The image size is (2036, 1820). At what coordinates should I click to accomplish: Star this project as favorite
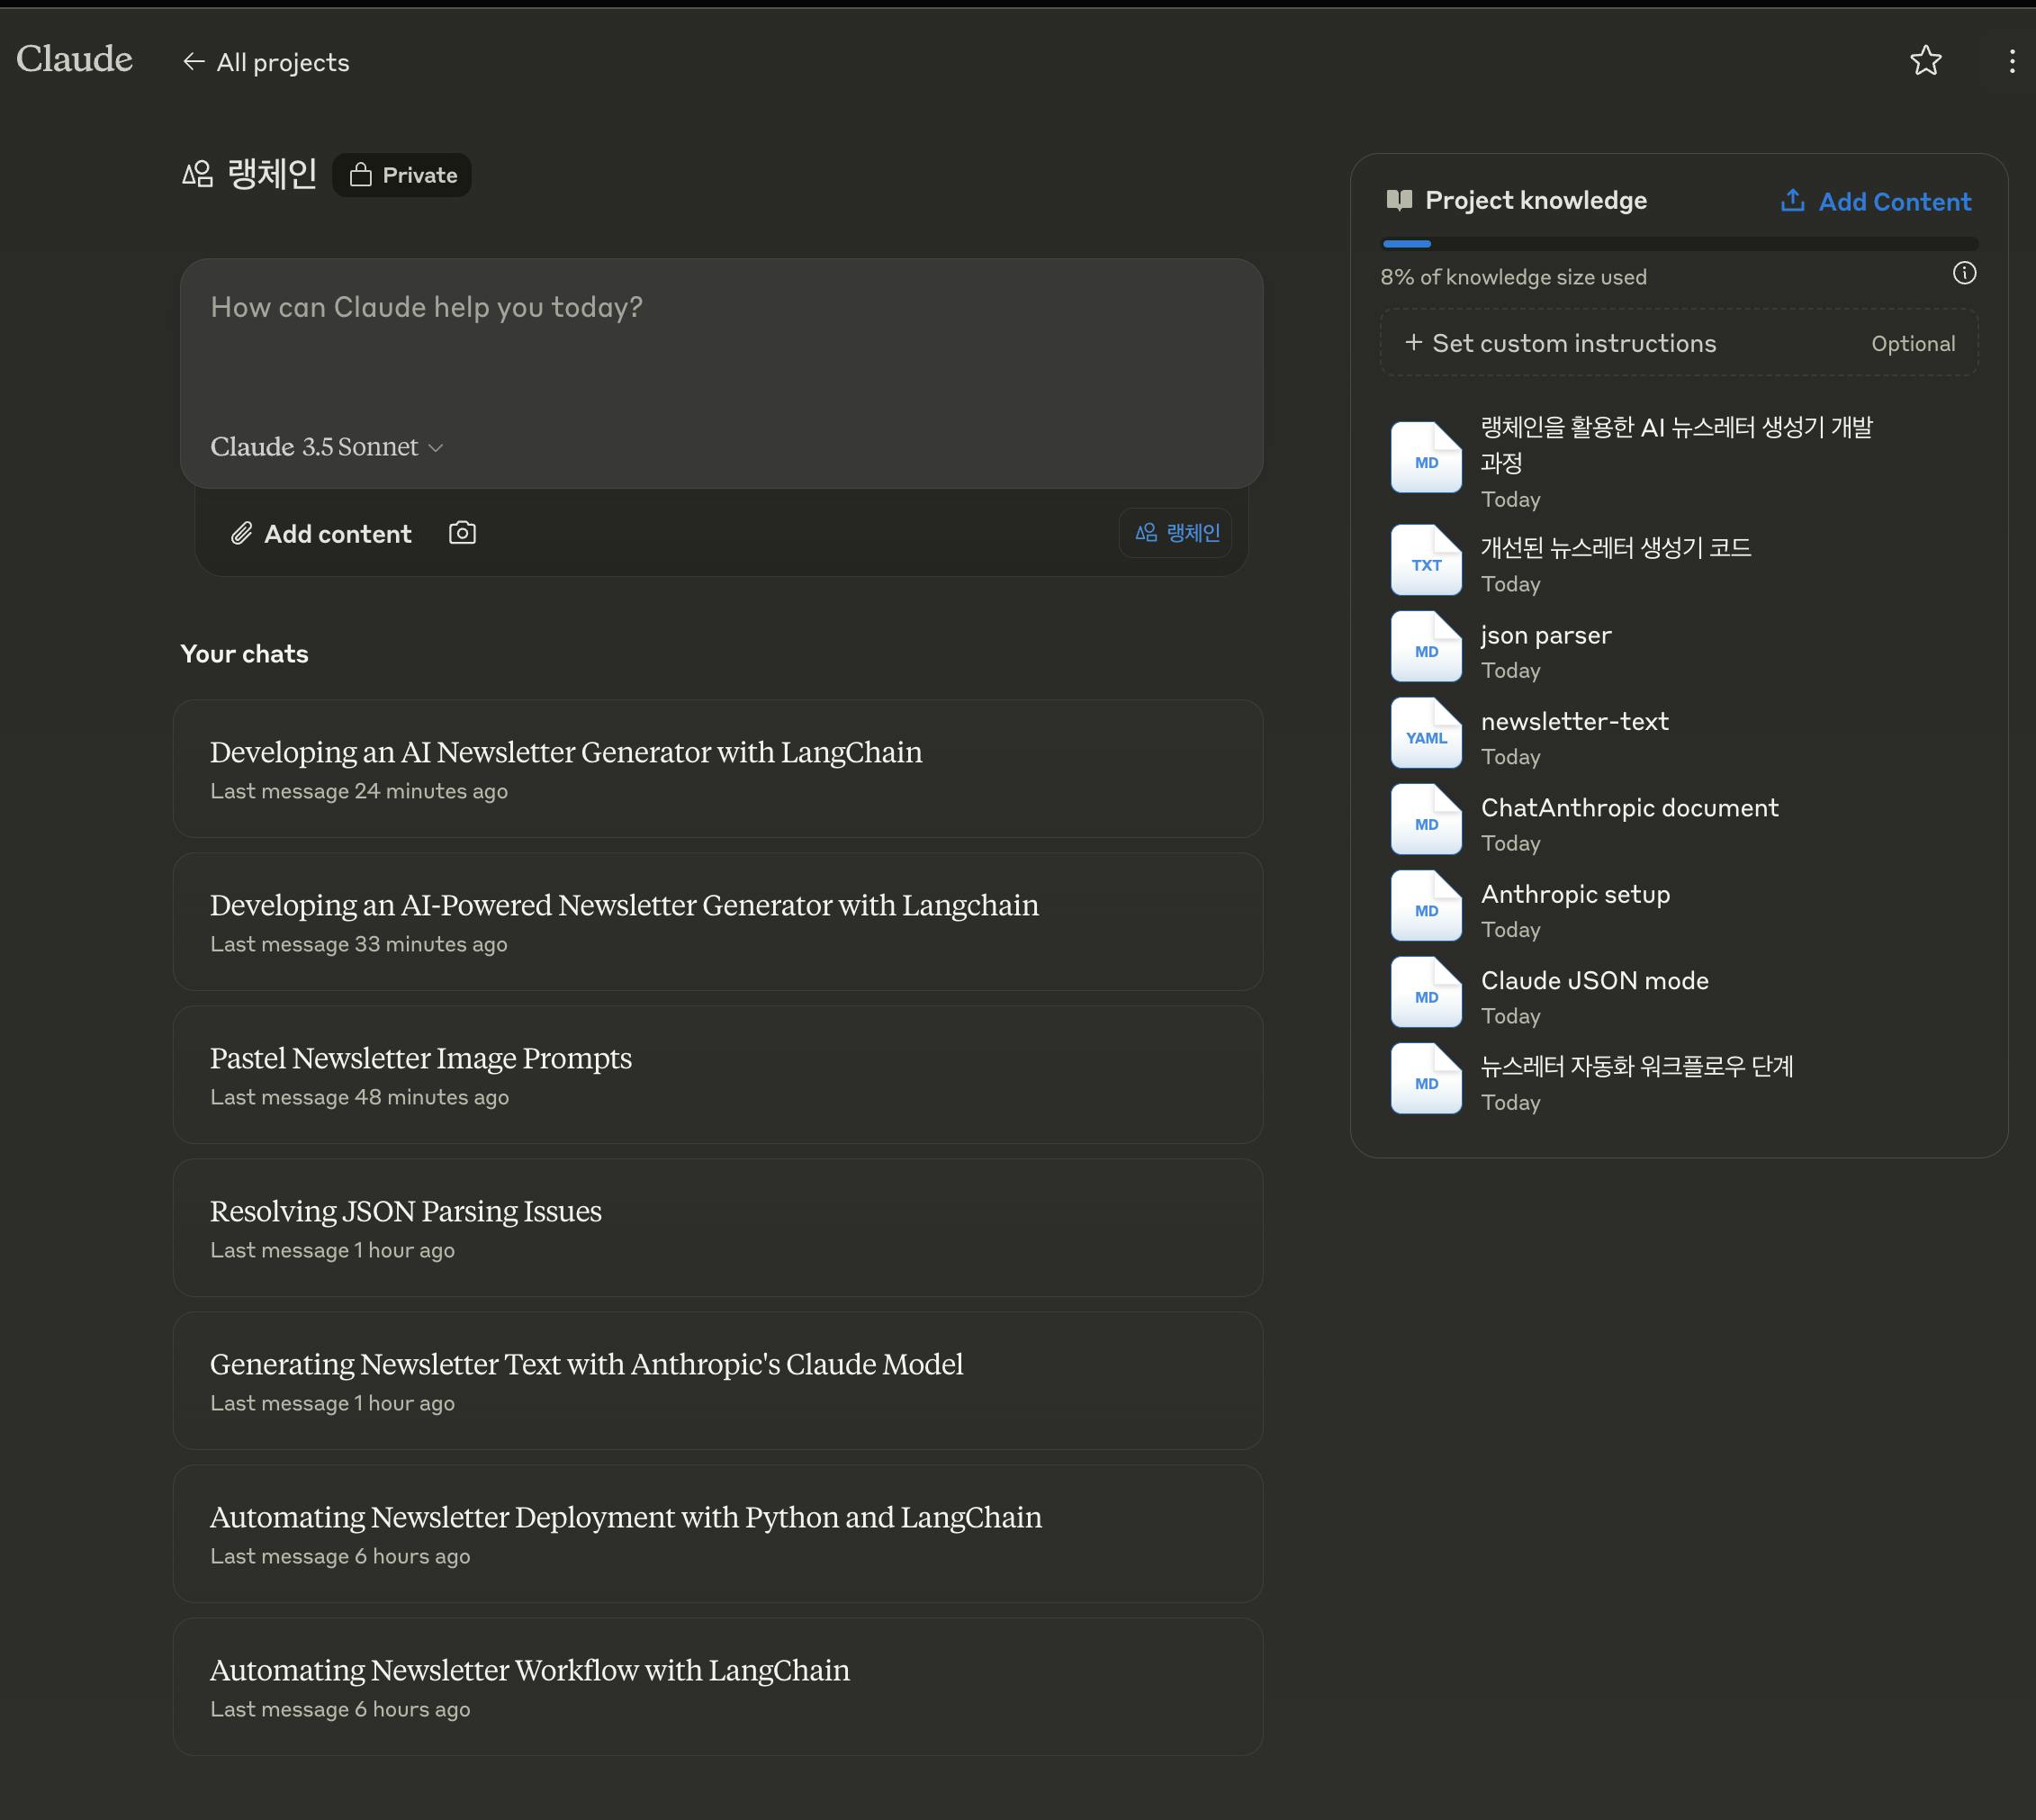[x=1925, y=61]
